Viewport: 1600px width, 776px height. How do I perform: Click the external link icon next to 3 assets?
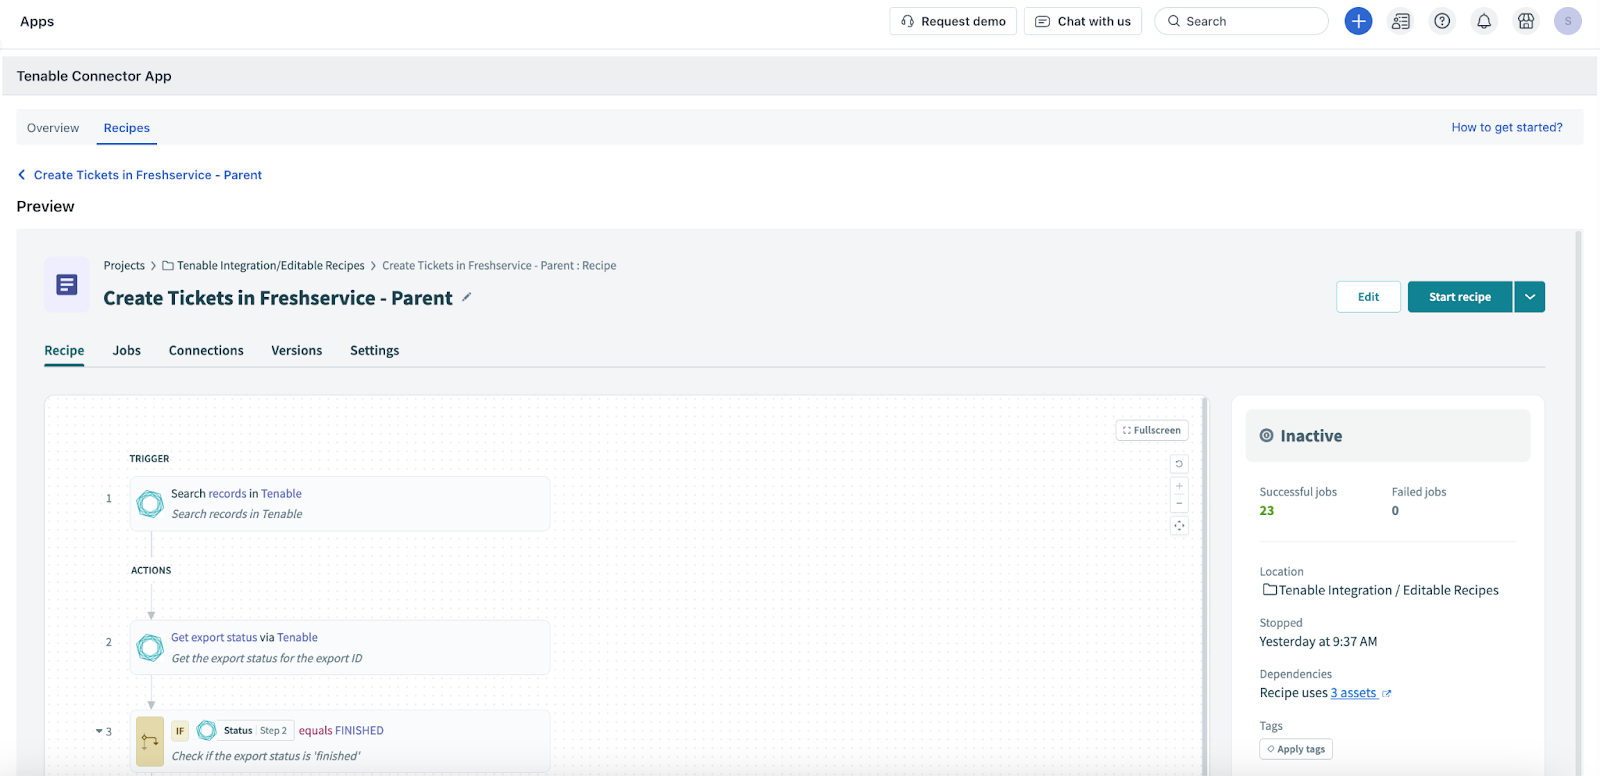click(1386, 693)
